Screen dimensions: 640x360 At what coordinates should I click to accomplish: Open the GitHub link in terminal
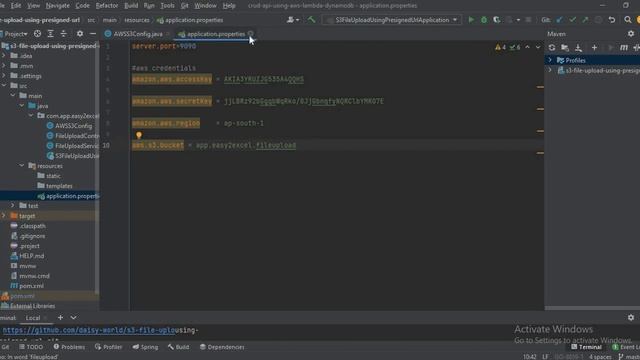pyautogui.click(x=89, y=330)
